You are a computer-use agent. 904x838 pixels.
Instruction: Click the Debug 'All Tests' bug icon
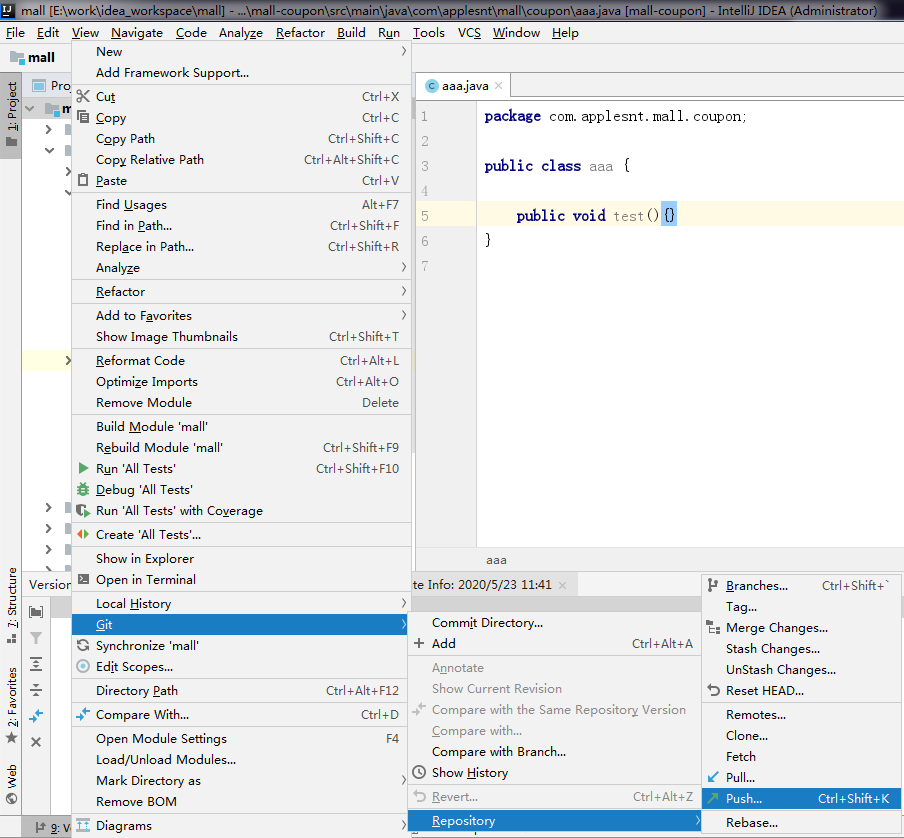[x=83, y=489]
